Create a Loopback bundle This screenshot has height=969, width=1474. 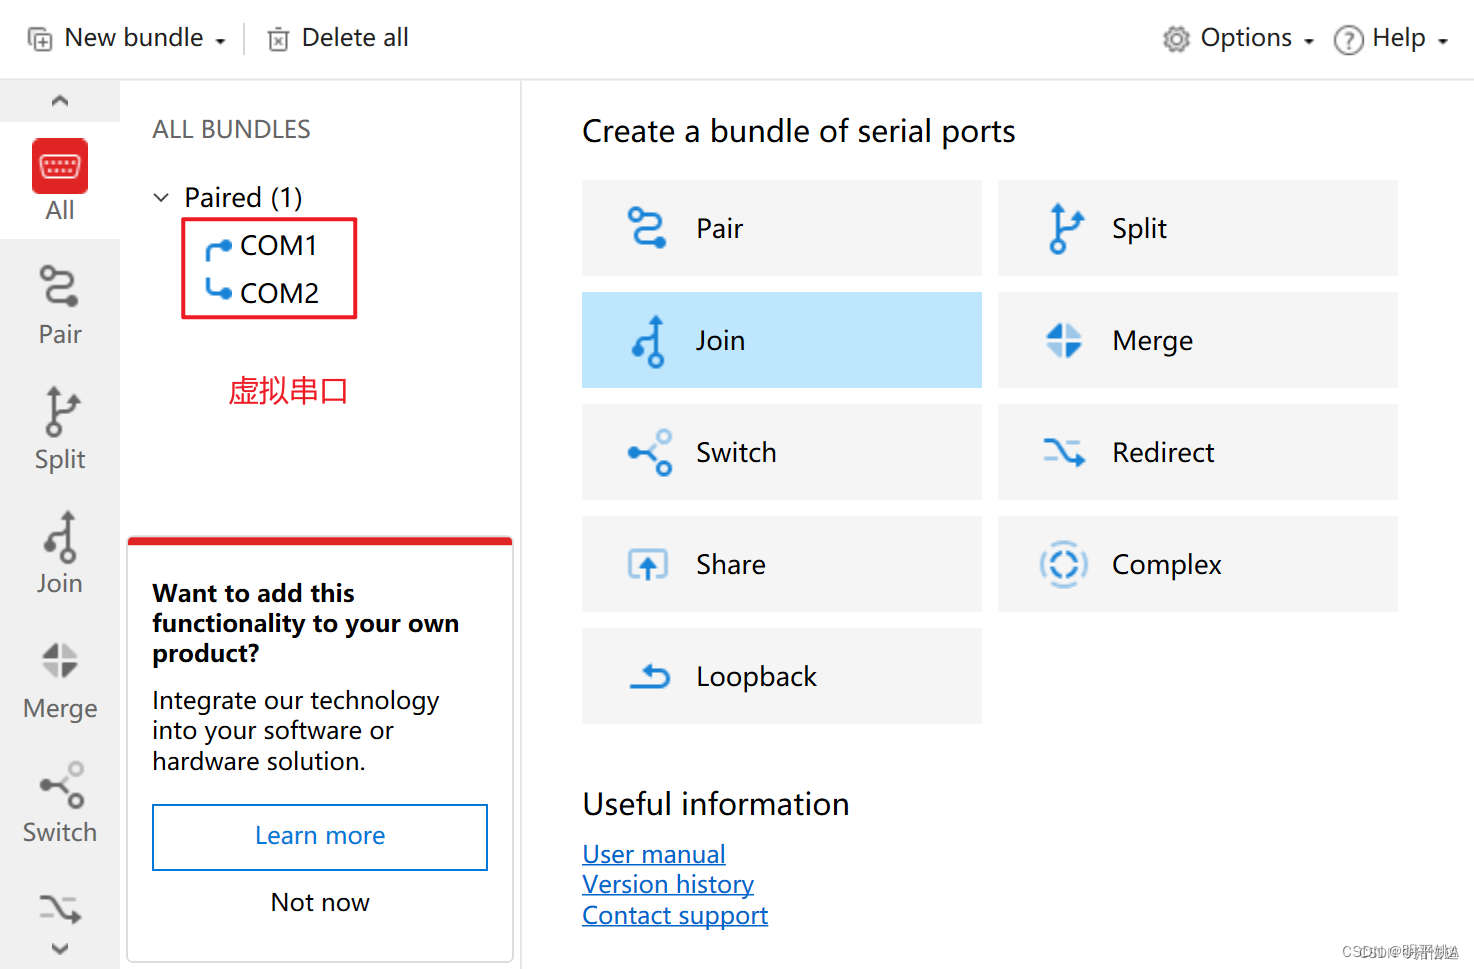[781, 676]
